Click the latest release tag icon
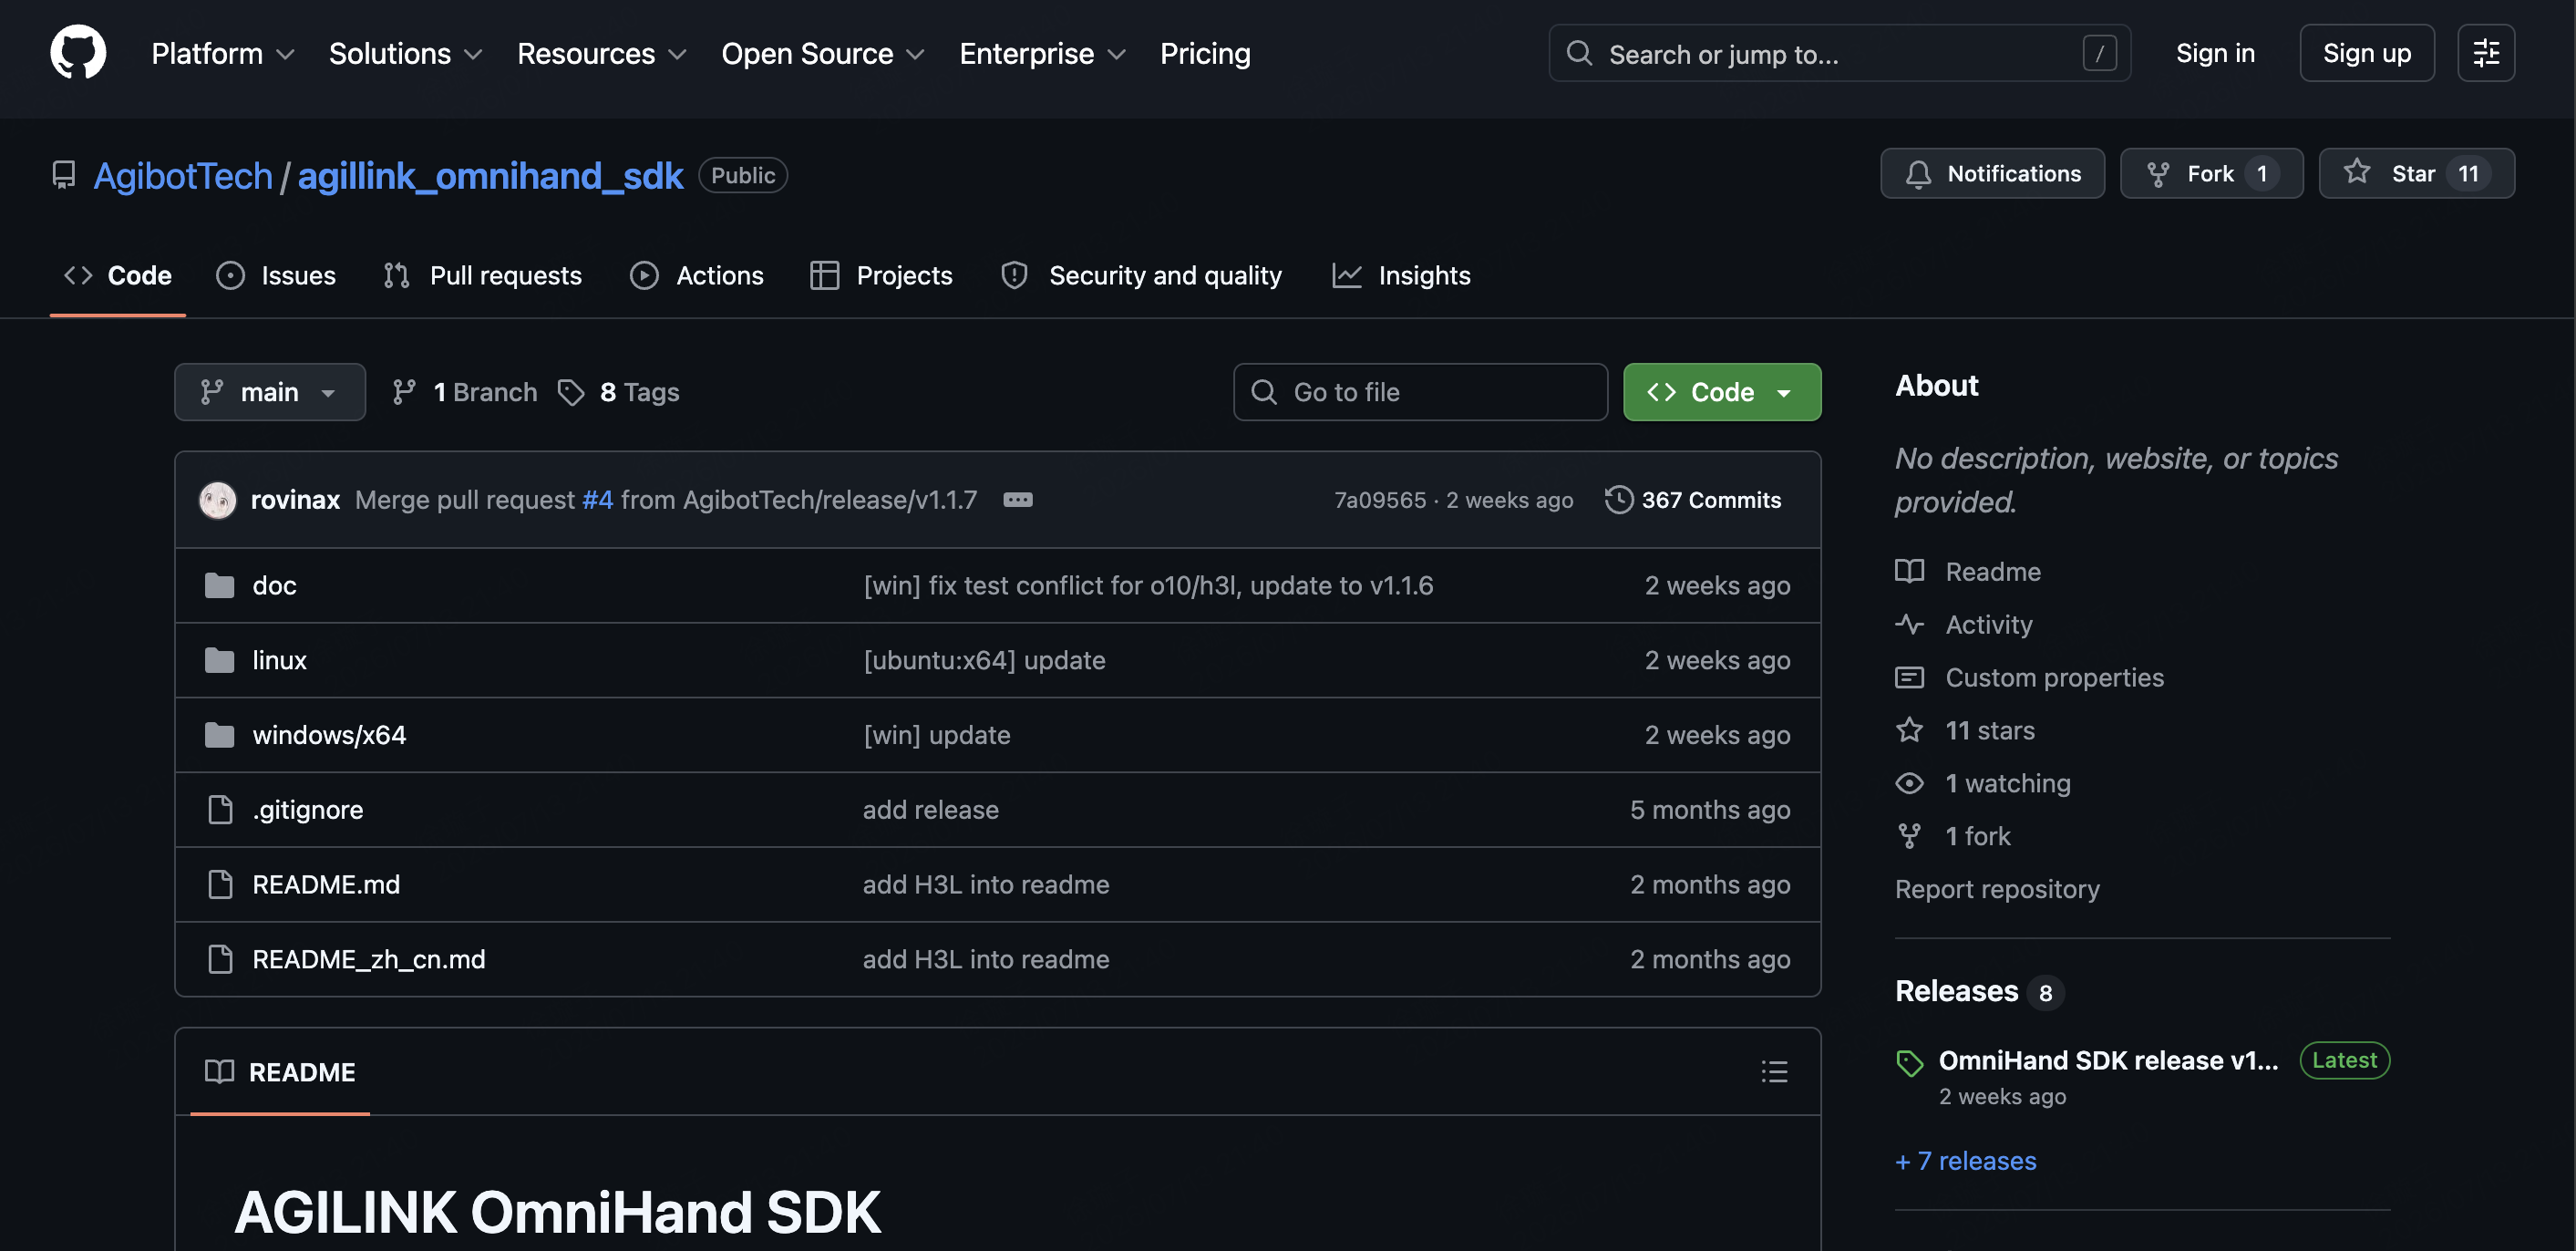Image resolution: width=2576 pixels, height=1251 pixels. point(1910,1062)
